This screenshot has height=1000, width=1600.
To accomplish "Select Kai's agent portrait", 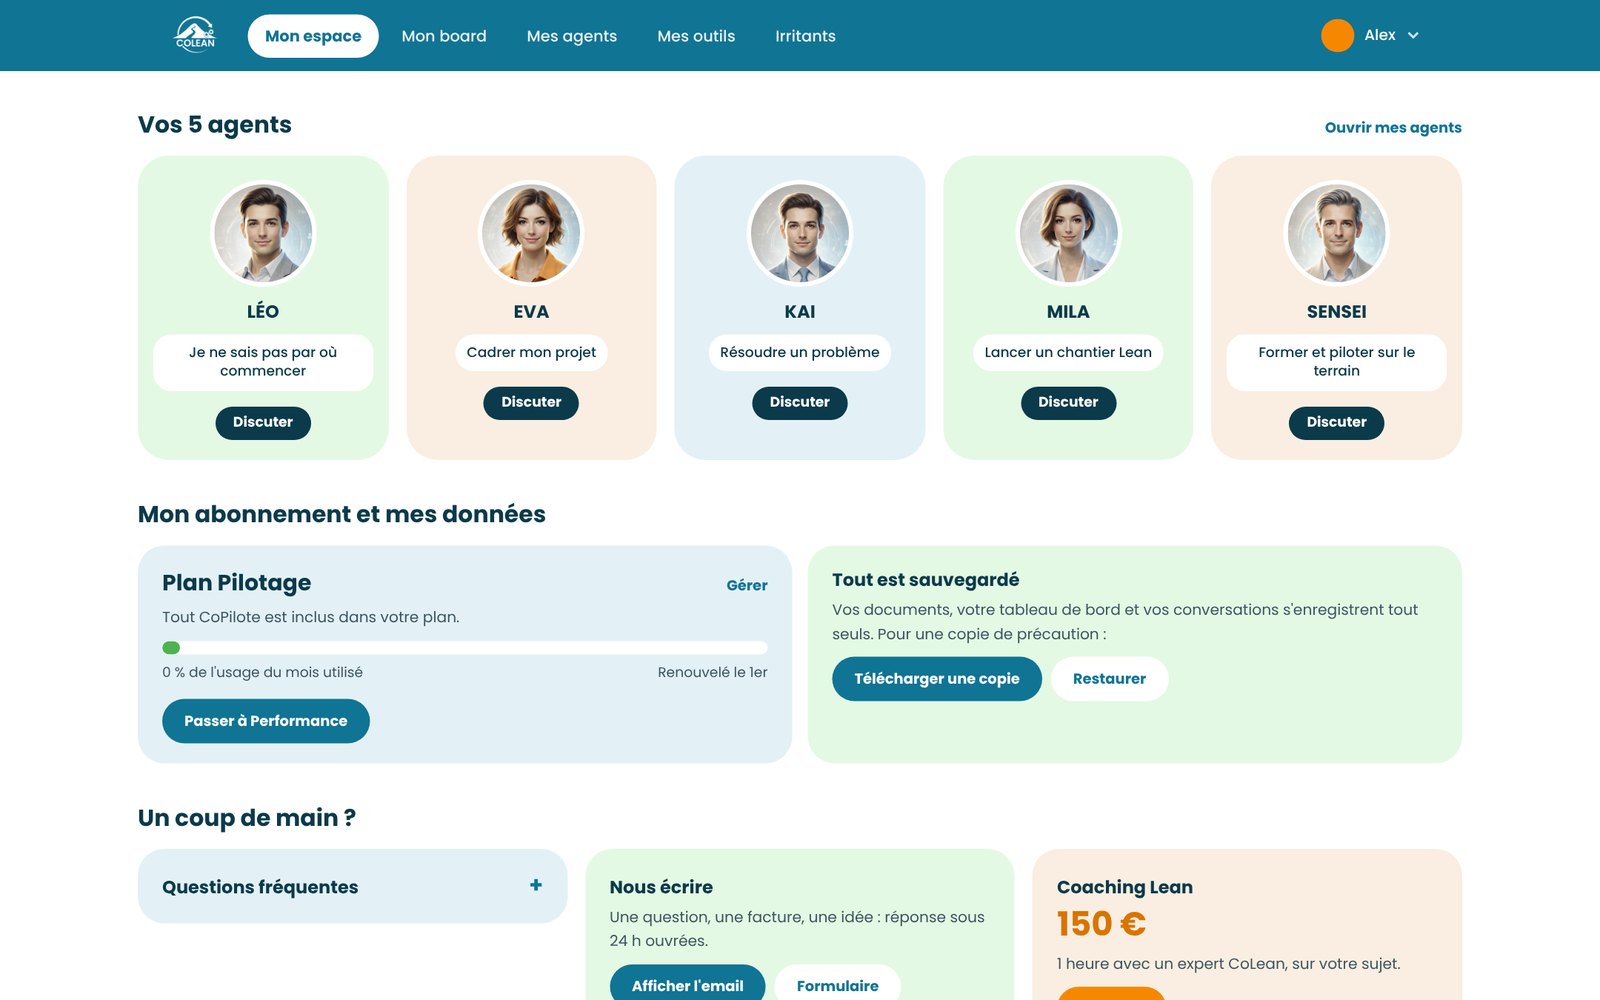I will pos(800,233).
